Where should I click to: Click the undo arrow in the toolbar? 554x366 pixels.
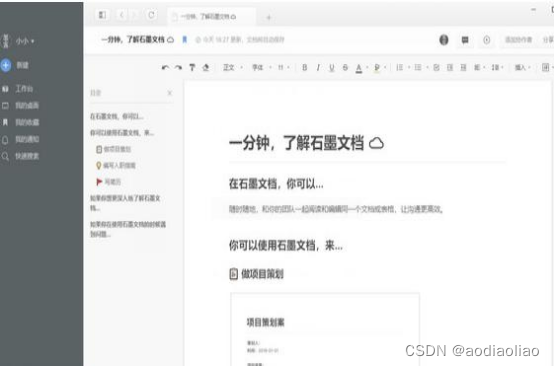165,67
